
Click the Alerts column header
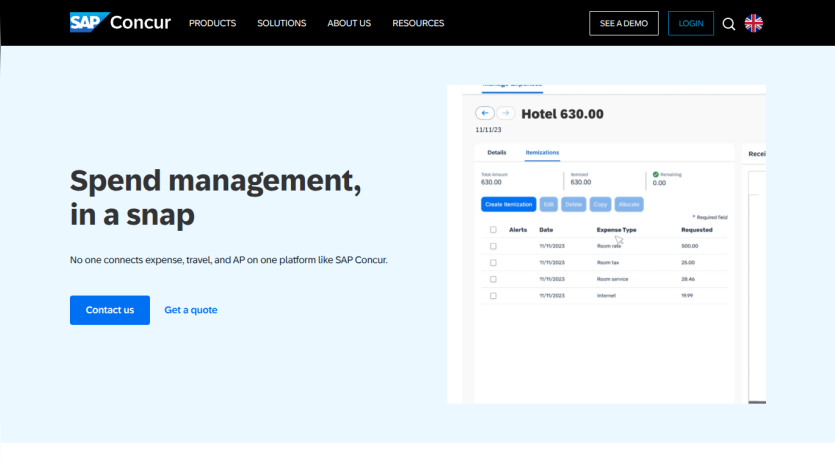pos(518,230)
